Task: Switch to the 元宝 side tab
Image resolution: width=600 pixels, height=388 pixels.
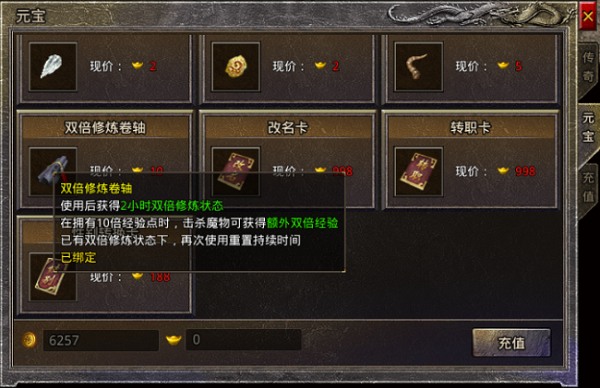Action: (589, 127)
